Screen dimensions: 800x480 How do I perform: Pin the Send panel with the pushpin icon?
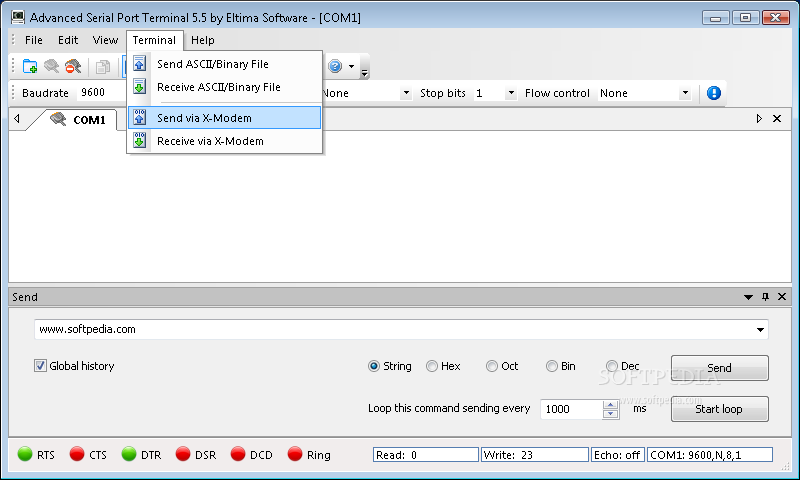tap(765, 297)
